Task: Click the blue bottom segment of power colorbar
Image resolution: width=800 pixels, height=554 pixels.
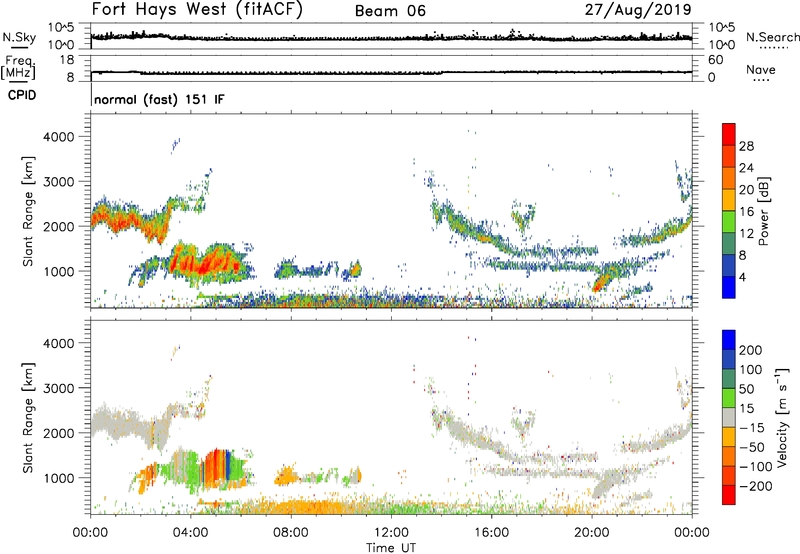Action: [729, 287]
